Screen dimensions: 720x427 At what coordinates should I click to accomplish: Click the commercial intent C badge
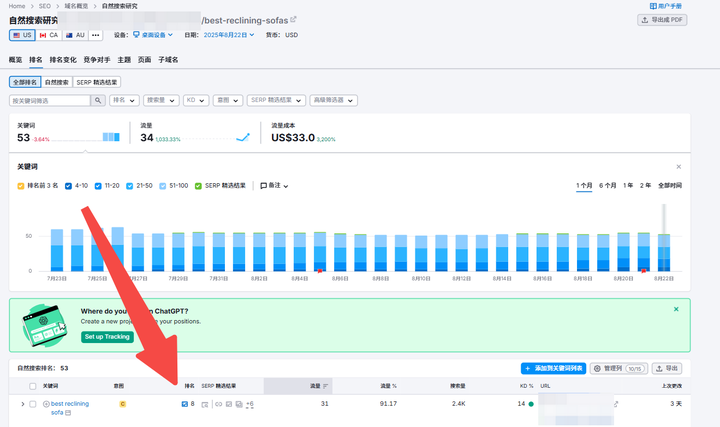click(x=123, y=404)
